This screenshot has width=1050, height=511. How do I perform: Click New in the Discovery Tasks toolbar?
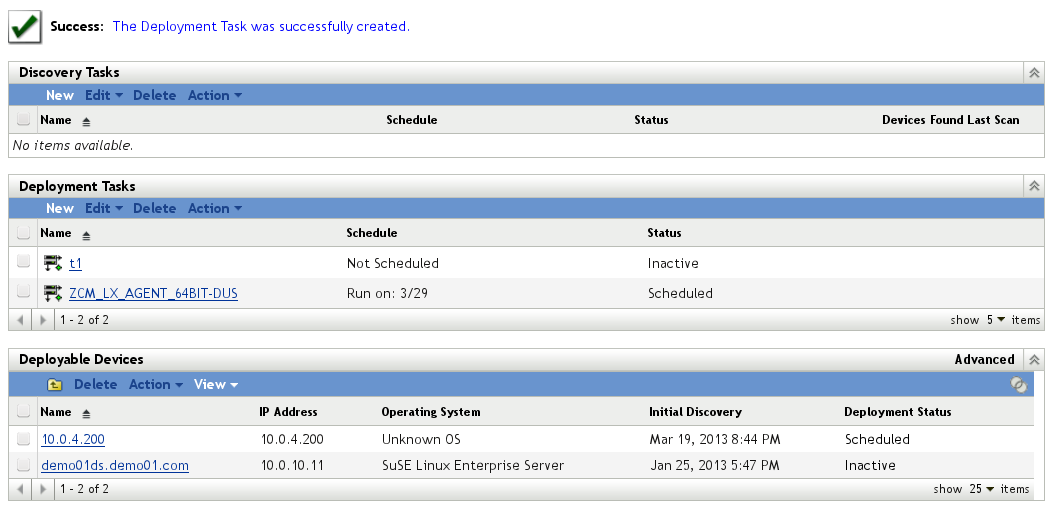coord(60,96)
